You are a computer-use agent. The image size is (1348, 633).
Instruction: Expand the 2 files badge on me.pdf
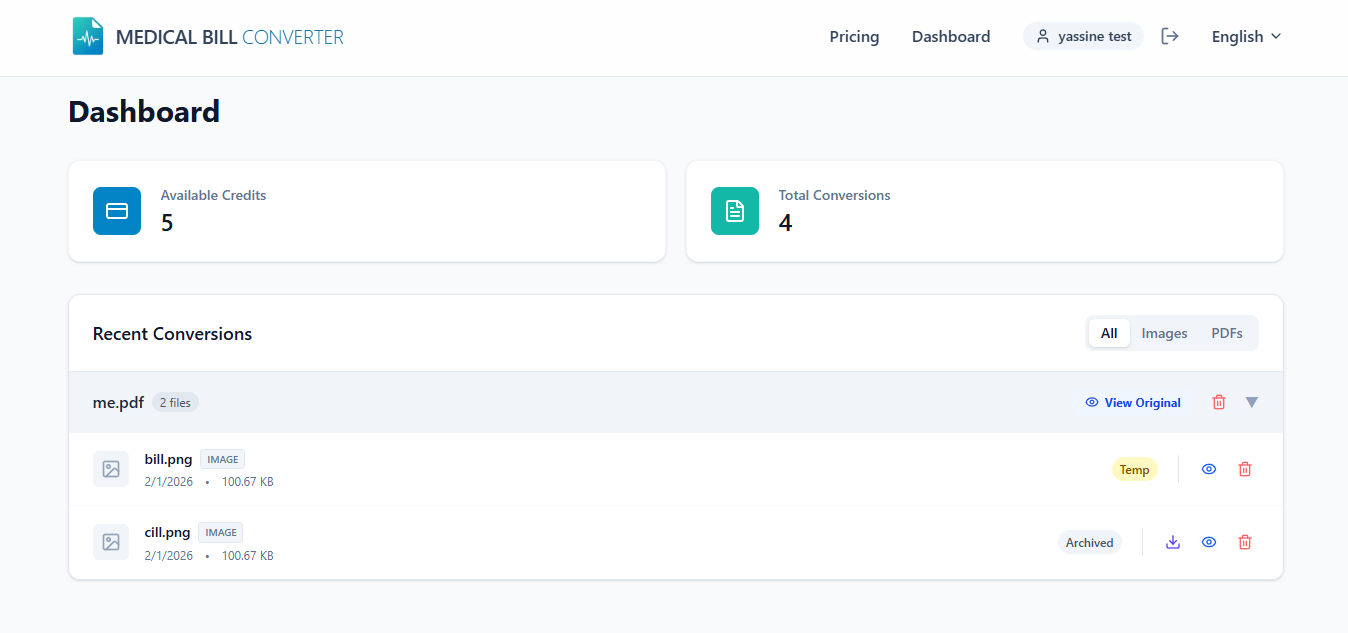pyautogui.click(x=175, y=402)
